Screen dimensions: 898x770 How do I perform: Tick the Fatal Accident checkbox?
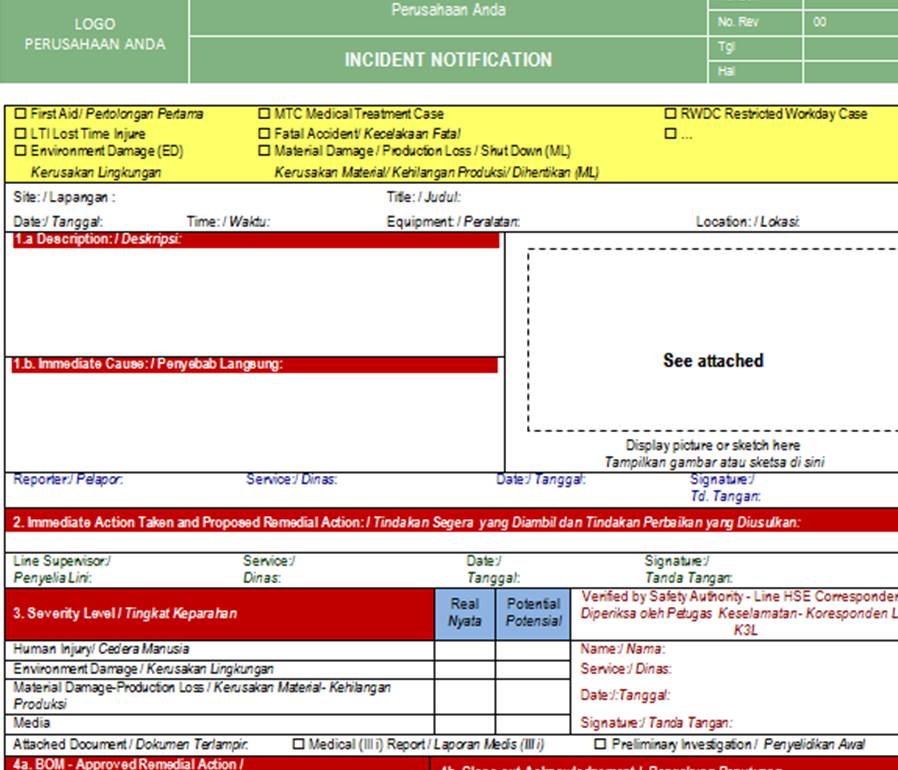264,133
